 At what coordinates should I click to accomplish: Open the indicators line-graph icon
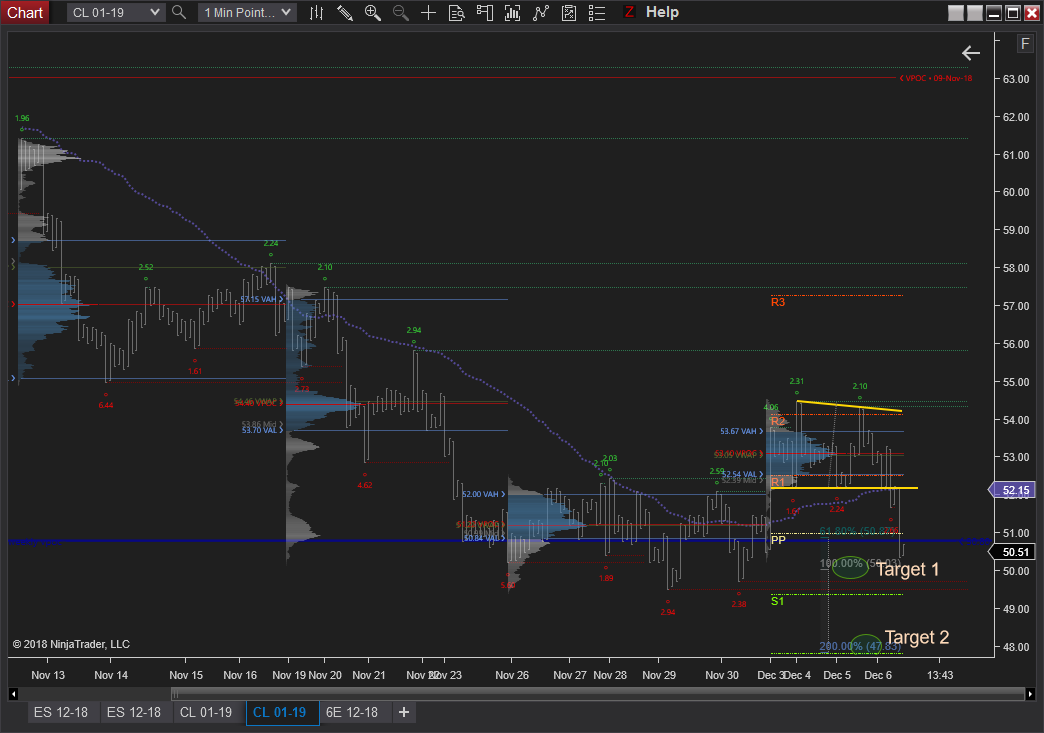tap(541, 13)
